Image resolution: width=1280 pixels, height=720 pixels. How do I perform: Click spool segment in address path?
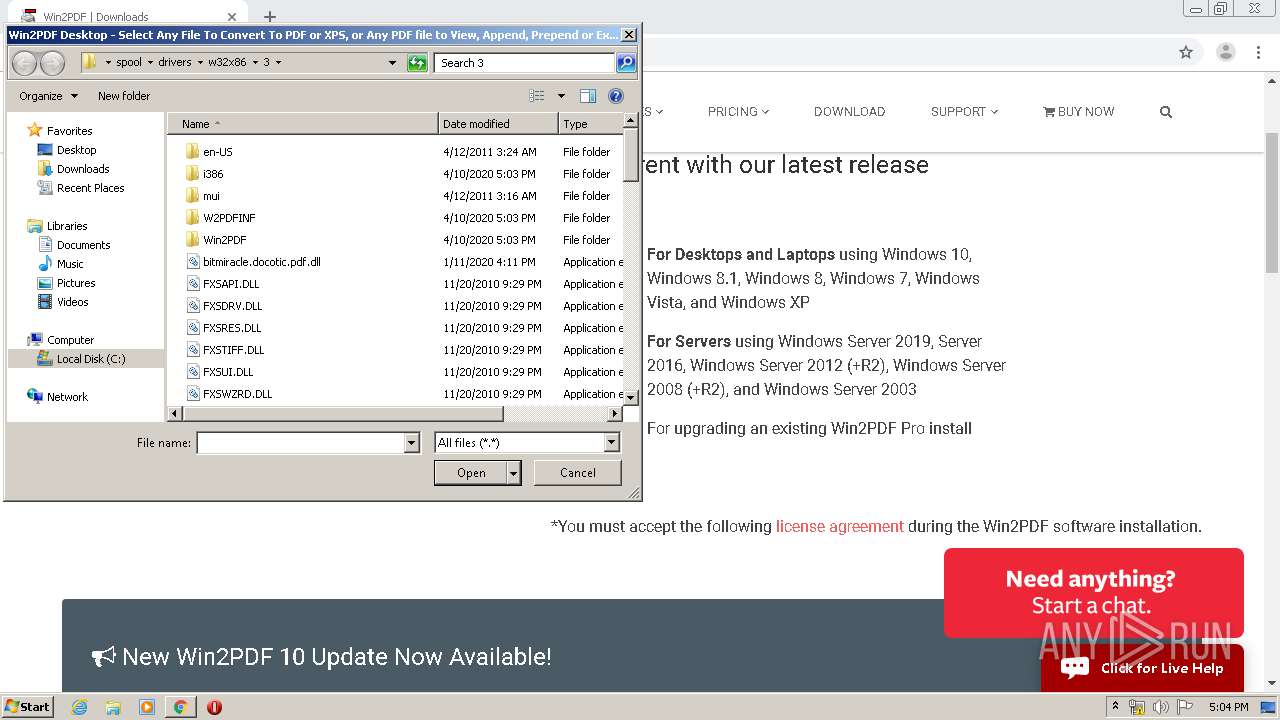pos(129,63)
